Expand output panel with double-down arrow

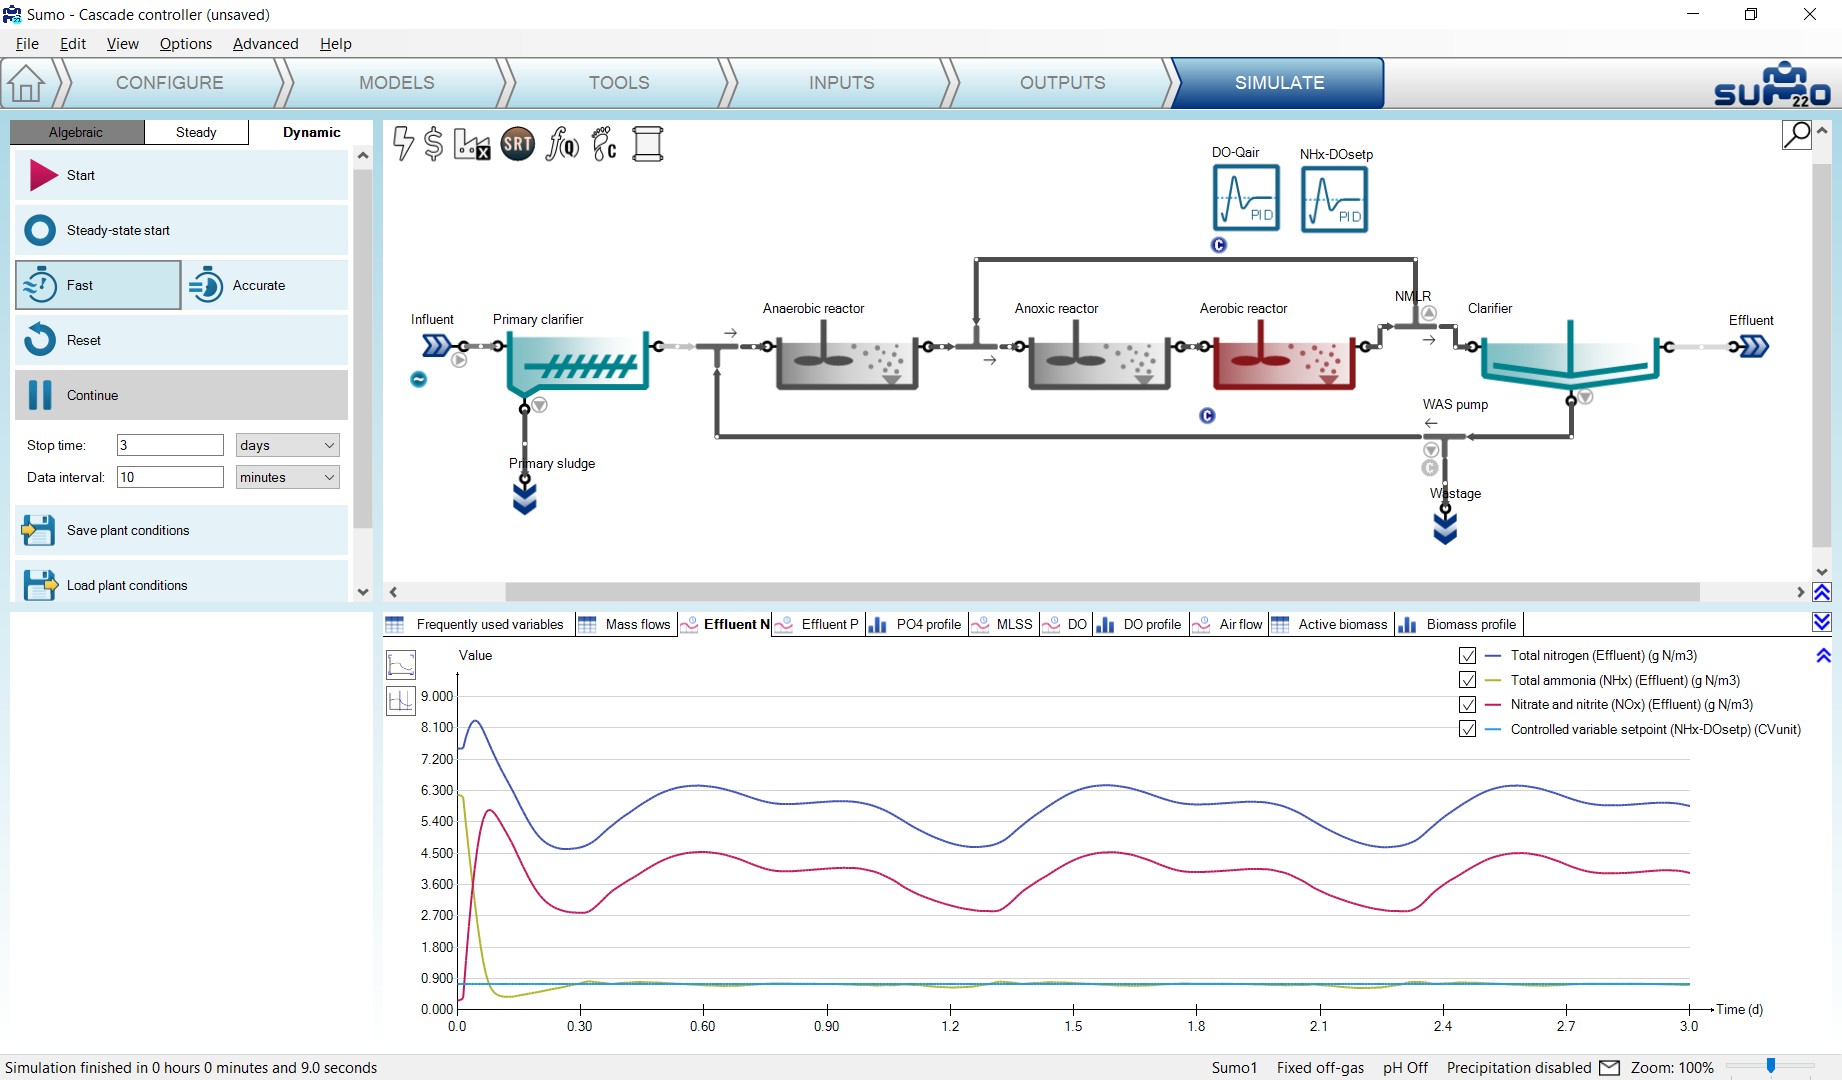click(1822, 622)
